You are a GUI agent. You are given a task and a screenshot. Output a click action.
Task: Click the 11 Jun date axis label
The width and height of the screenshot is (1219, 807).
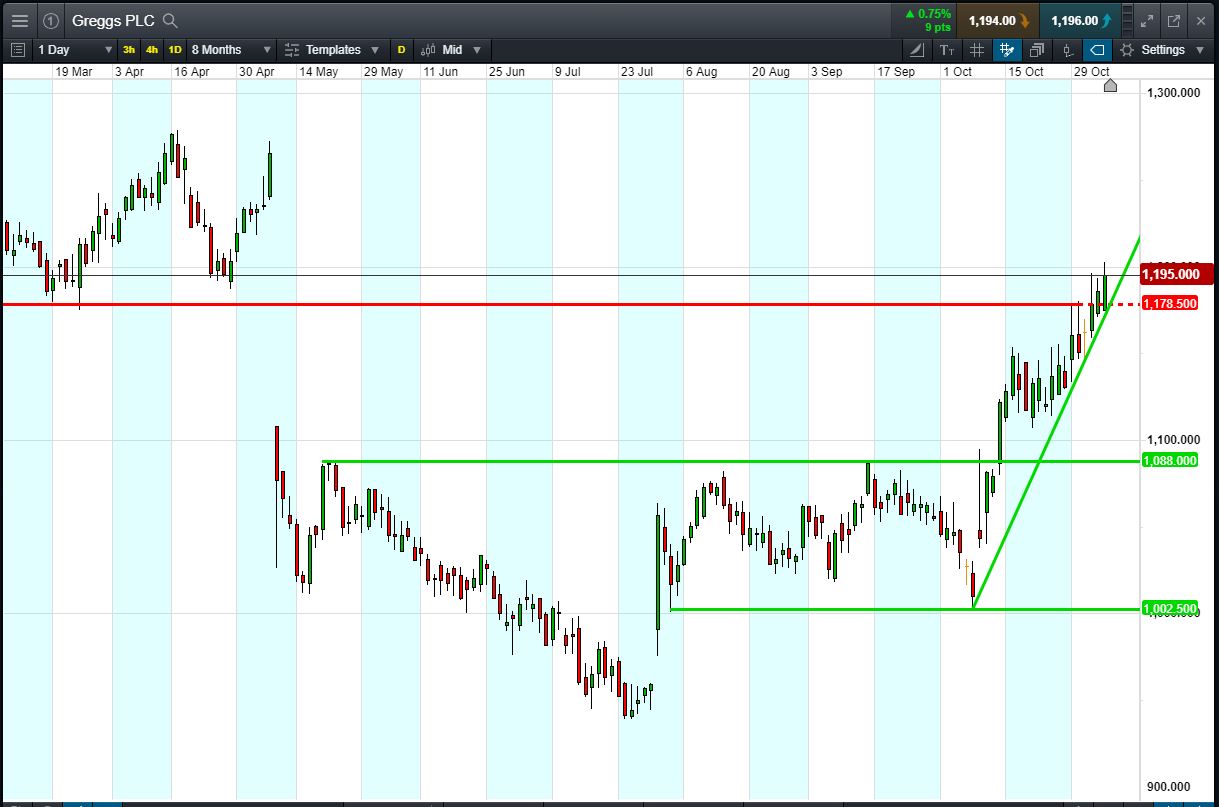pyautogui.click(x=441, y=72)
